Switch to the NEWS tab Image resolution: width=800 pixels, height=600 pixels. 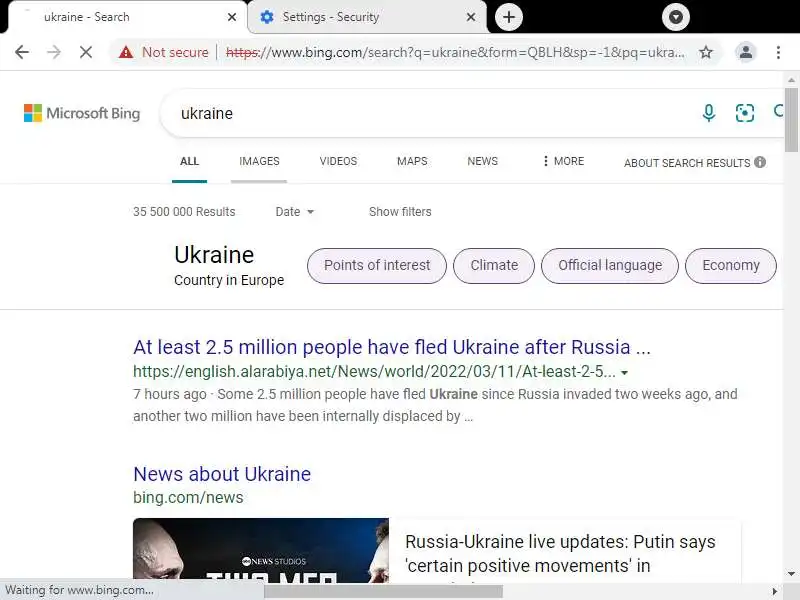pos(482,161)
